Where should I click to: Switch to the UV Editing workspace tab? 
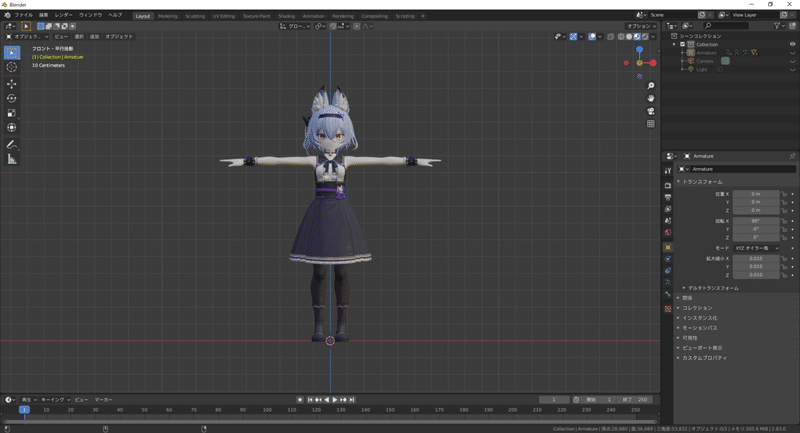pyautogui.click(x=223, y=16)
